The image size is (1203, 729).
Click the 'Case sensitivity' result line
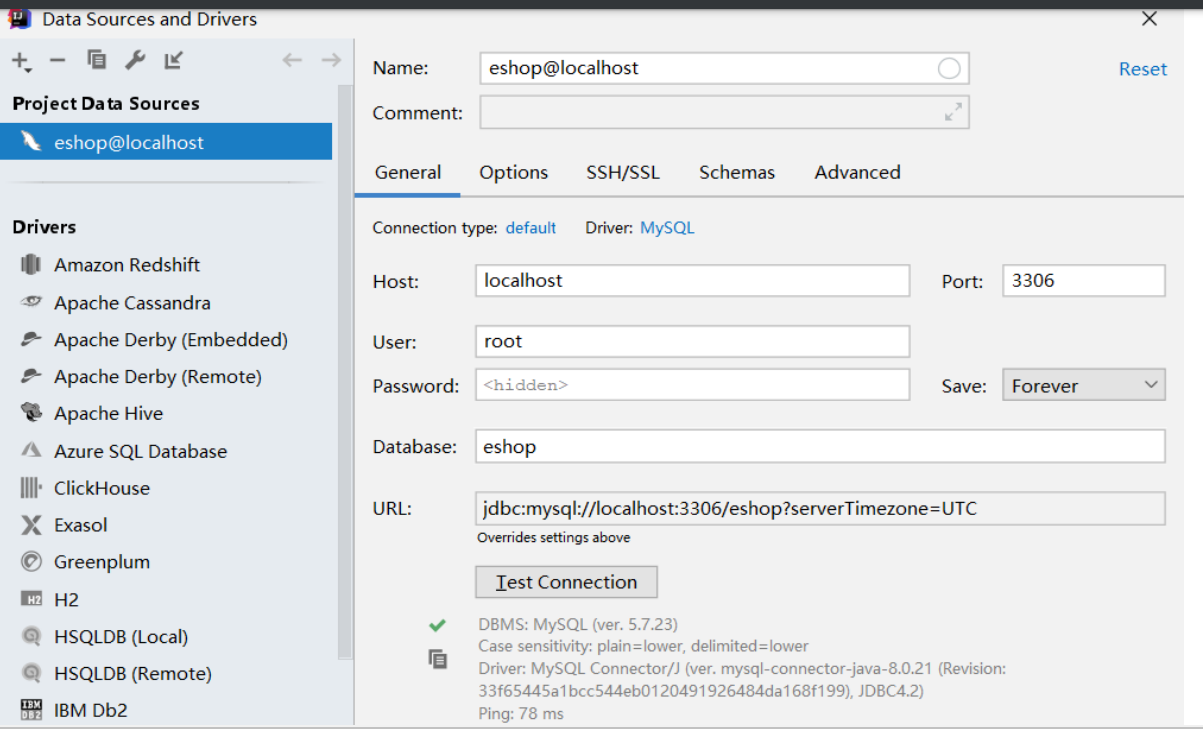click(643, 646)
